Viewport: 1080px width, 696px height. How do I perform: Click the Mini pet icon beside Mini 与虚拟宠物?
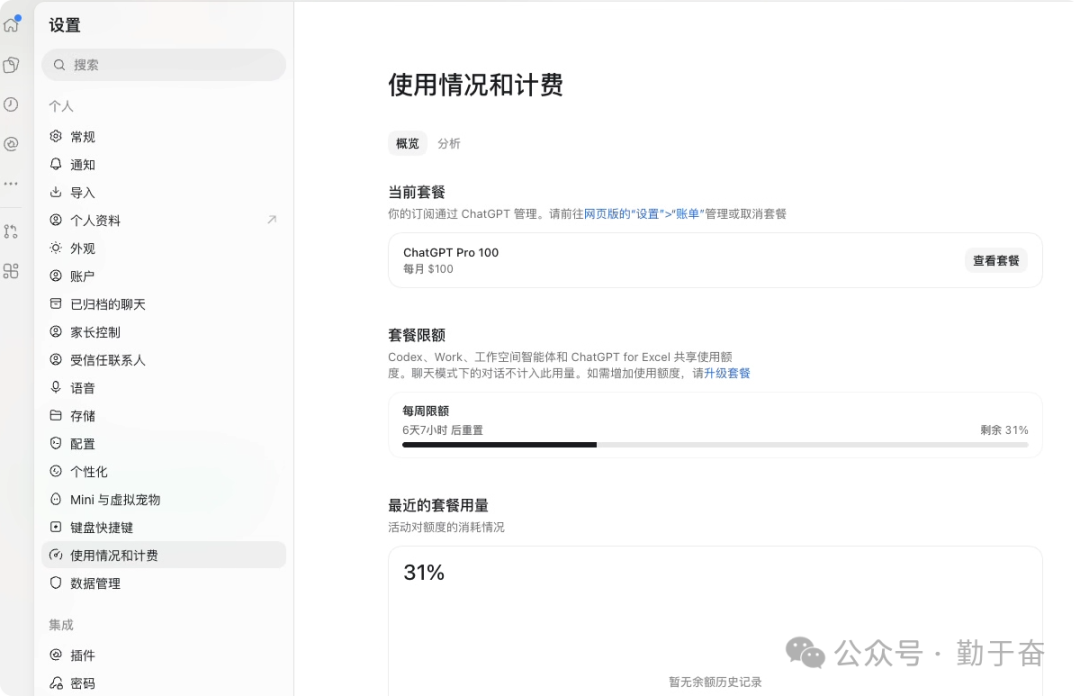pos(56,499)
